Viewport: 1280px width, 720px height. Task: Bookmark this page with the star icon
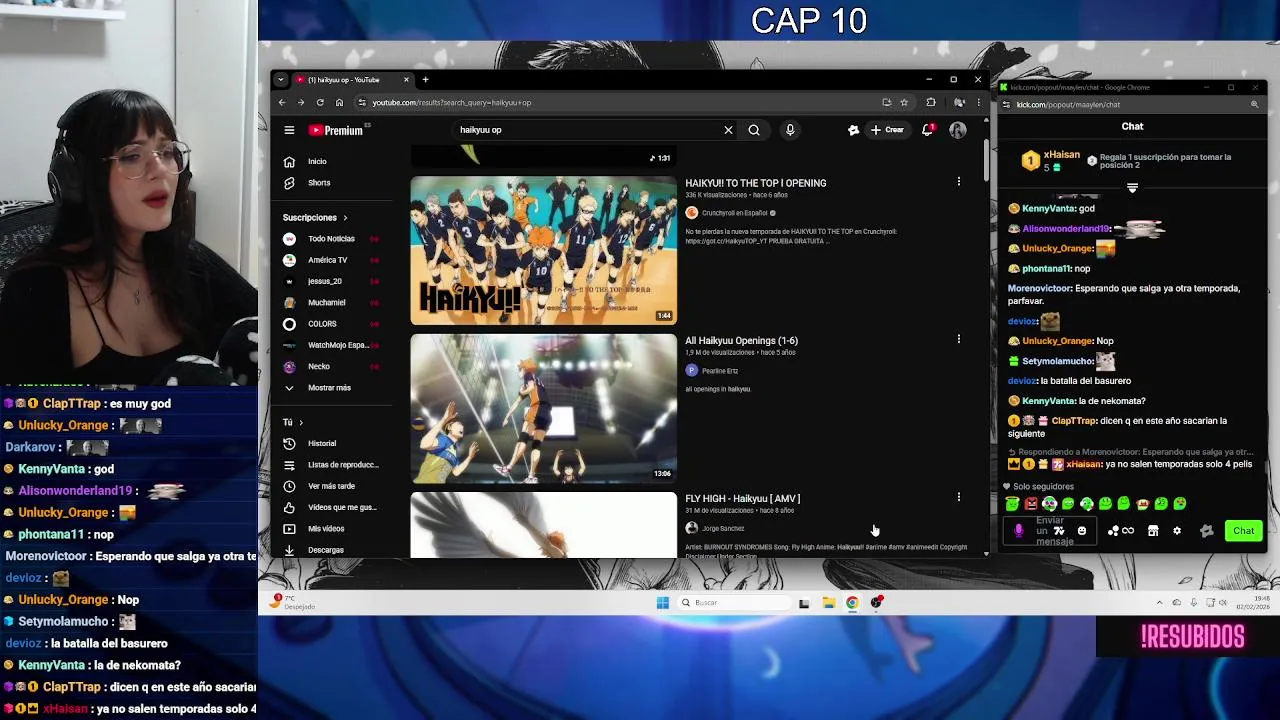point(904,102)
